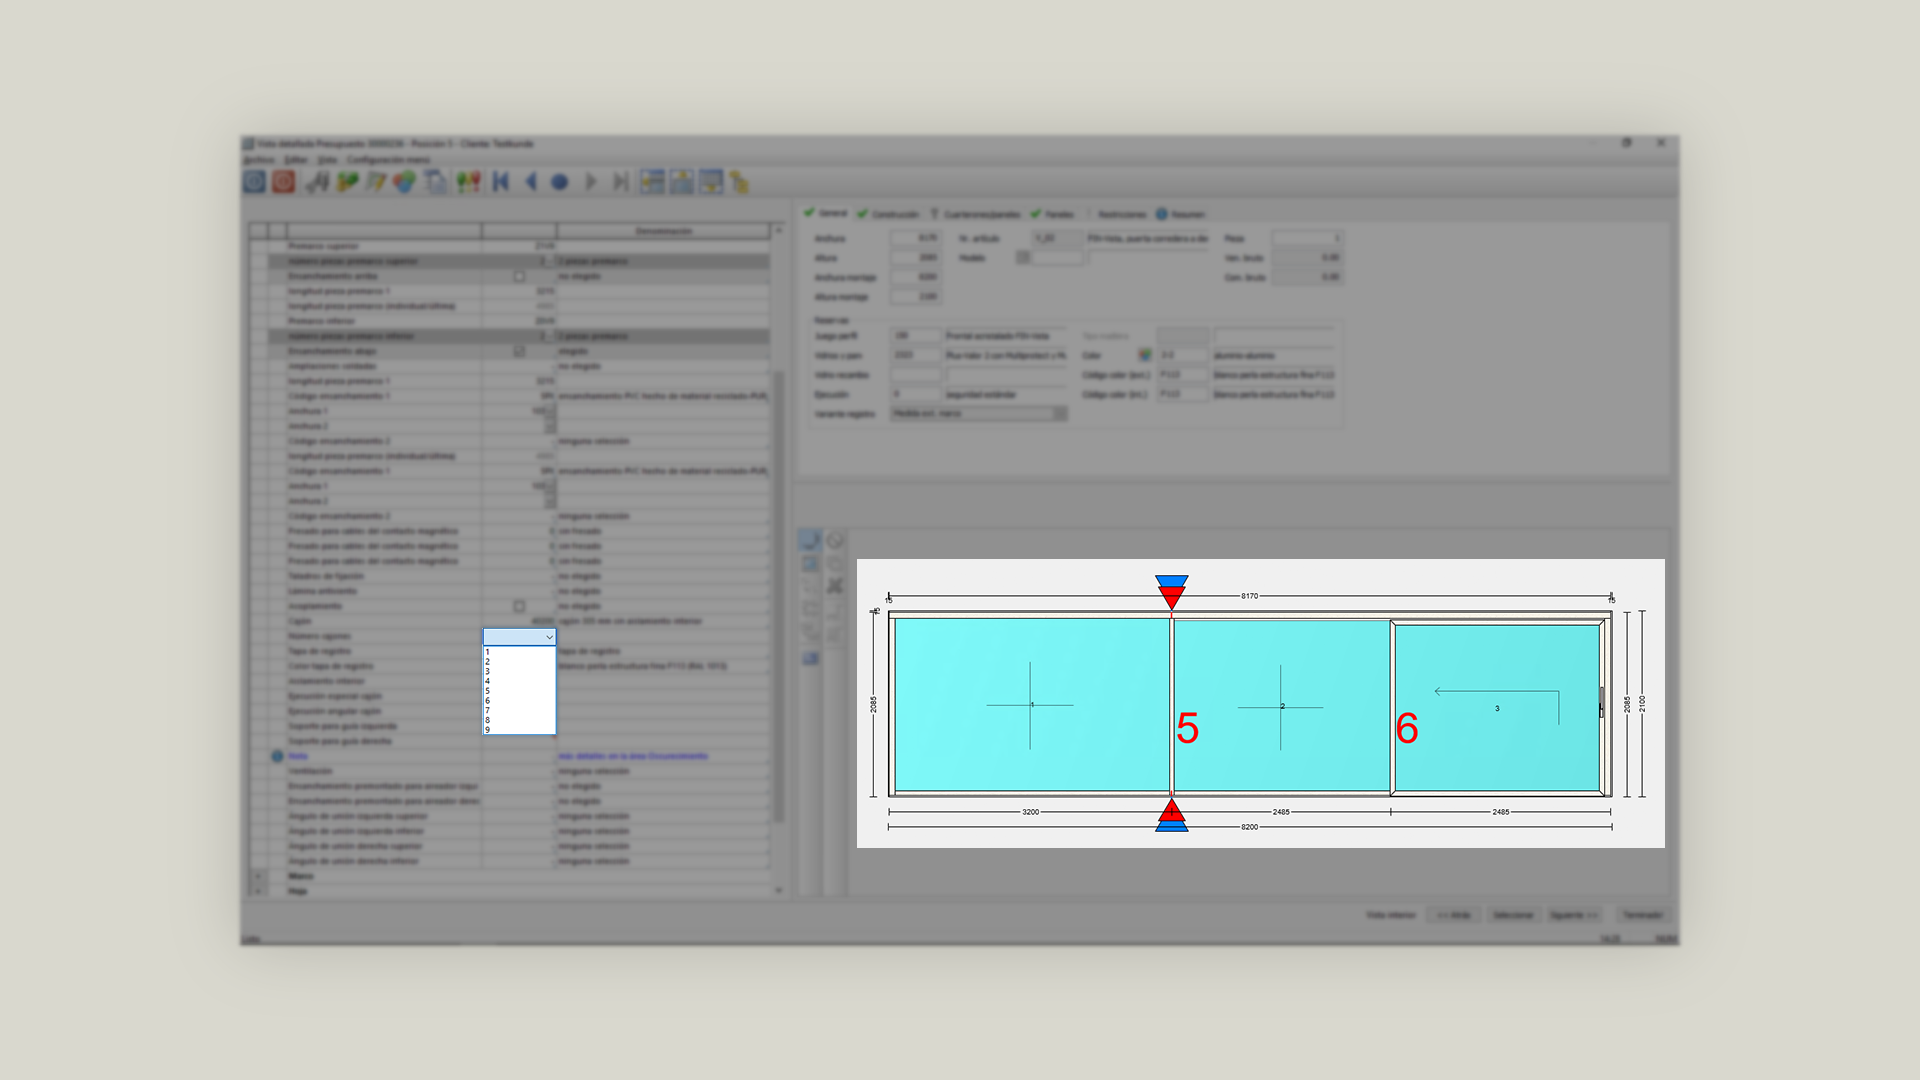Click the top red triangle marker in drawing
The image size is (1920, 1080).
pos(1171,597)
